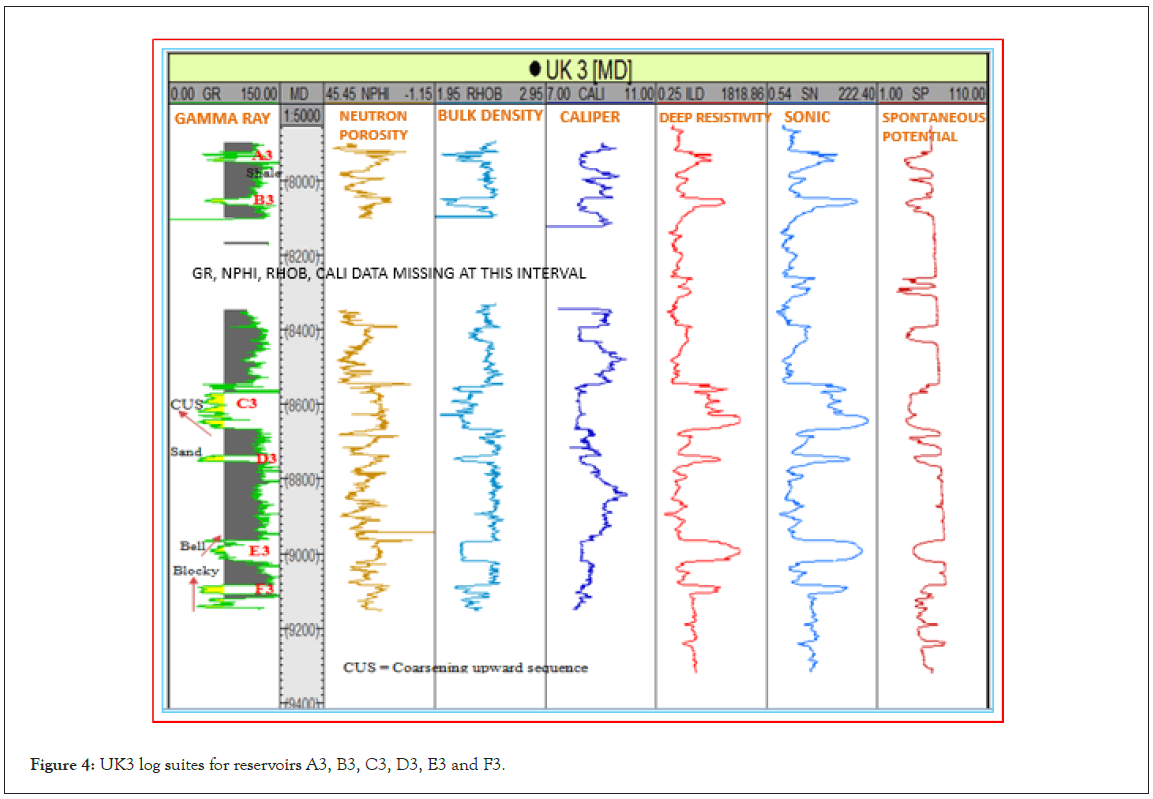
Task: Click the 9000 depth marker
Action: (x=301, y=554)
